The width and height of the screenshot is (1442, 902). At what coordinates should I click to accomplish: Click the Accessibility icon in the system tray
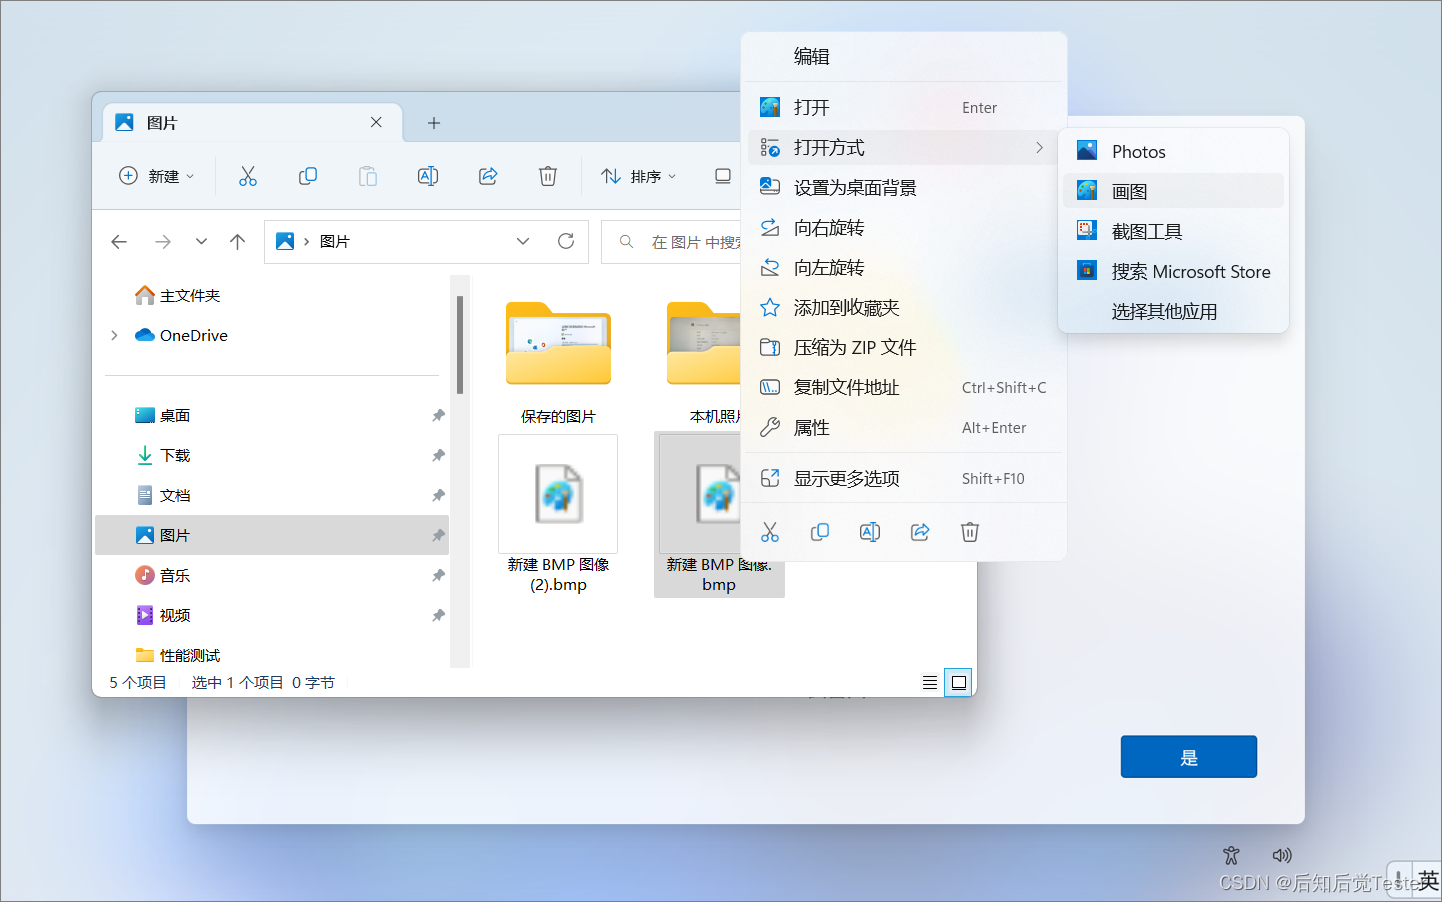(1231, 855)
